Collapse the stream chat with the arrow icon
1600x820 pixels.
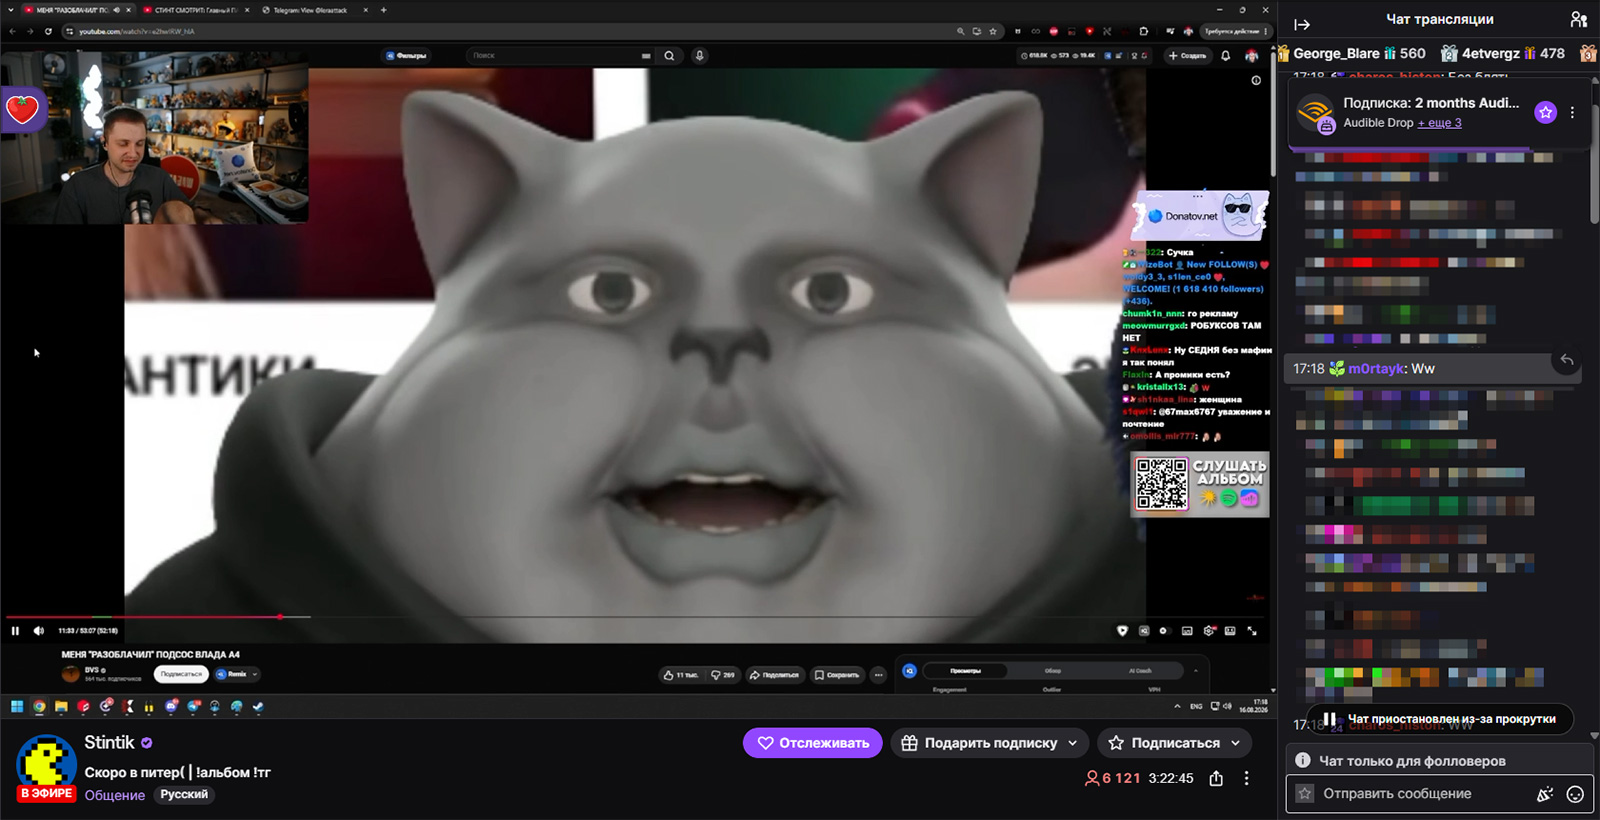(1302, 24)
